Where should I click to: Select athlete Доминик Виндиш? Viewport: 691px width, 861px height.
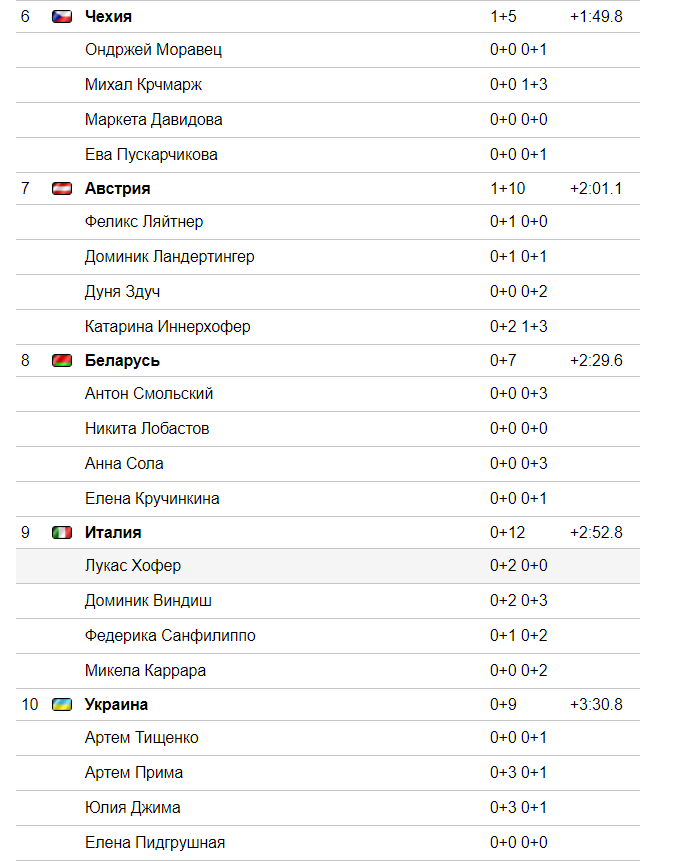click(148, 601)
